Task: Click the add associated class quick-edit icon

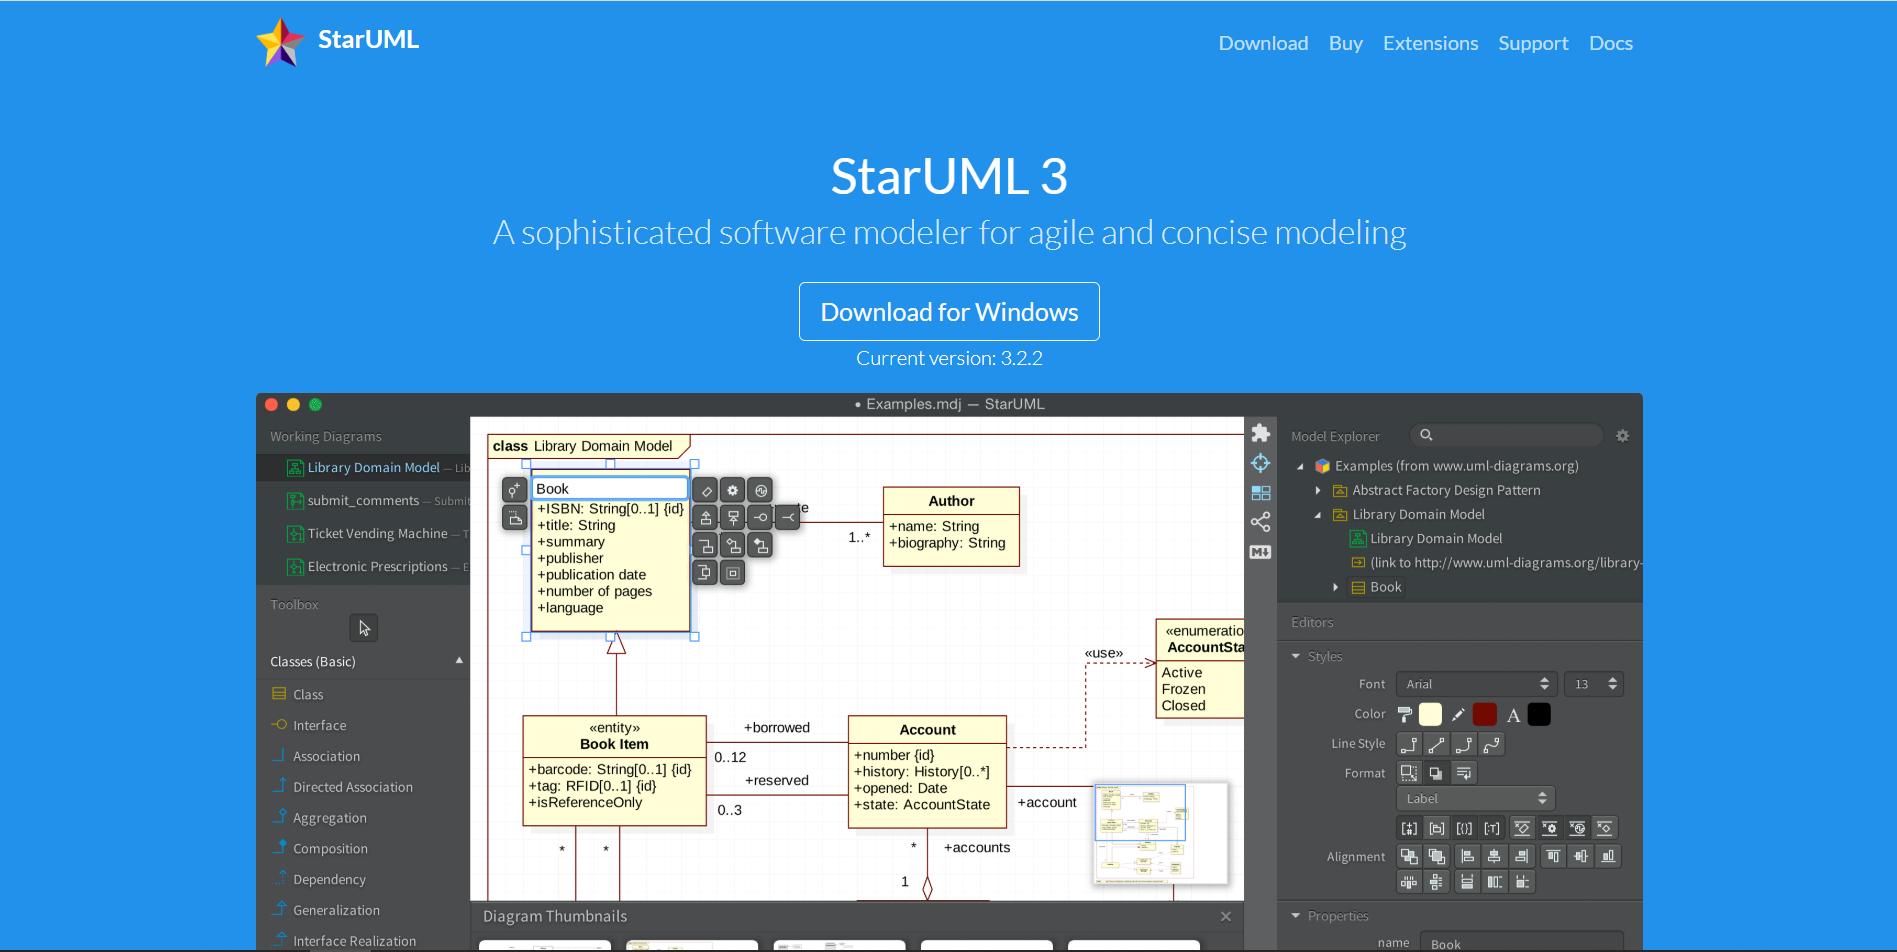Action: tap(706, 545)
